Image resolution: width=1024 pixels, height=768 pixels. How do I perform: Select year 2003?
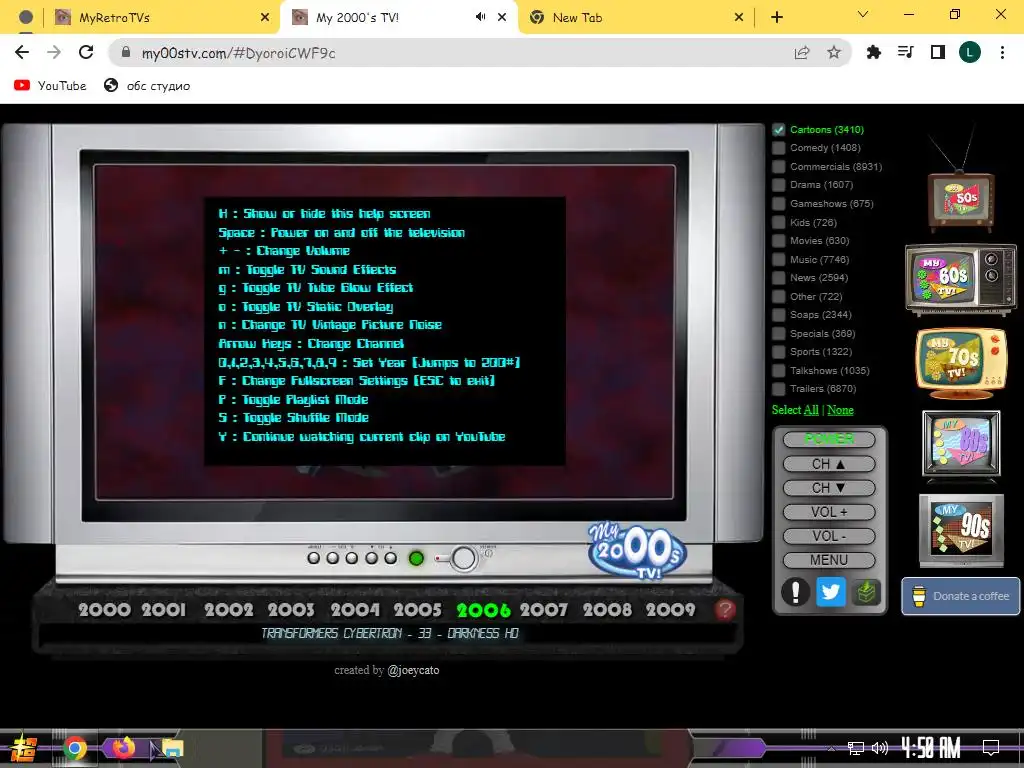pos(291,610)
